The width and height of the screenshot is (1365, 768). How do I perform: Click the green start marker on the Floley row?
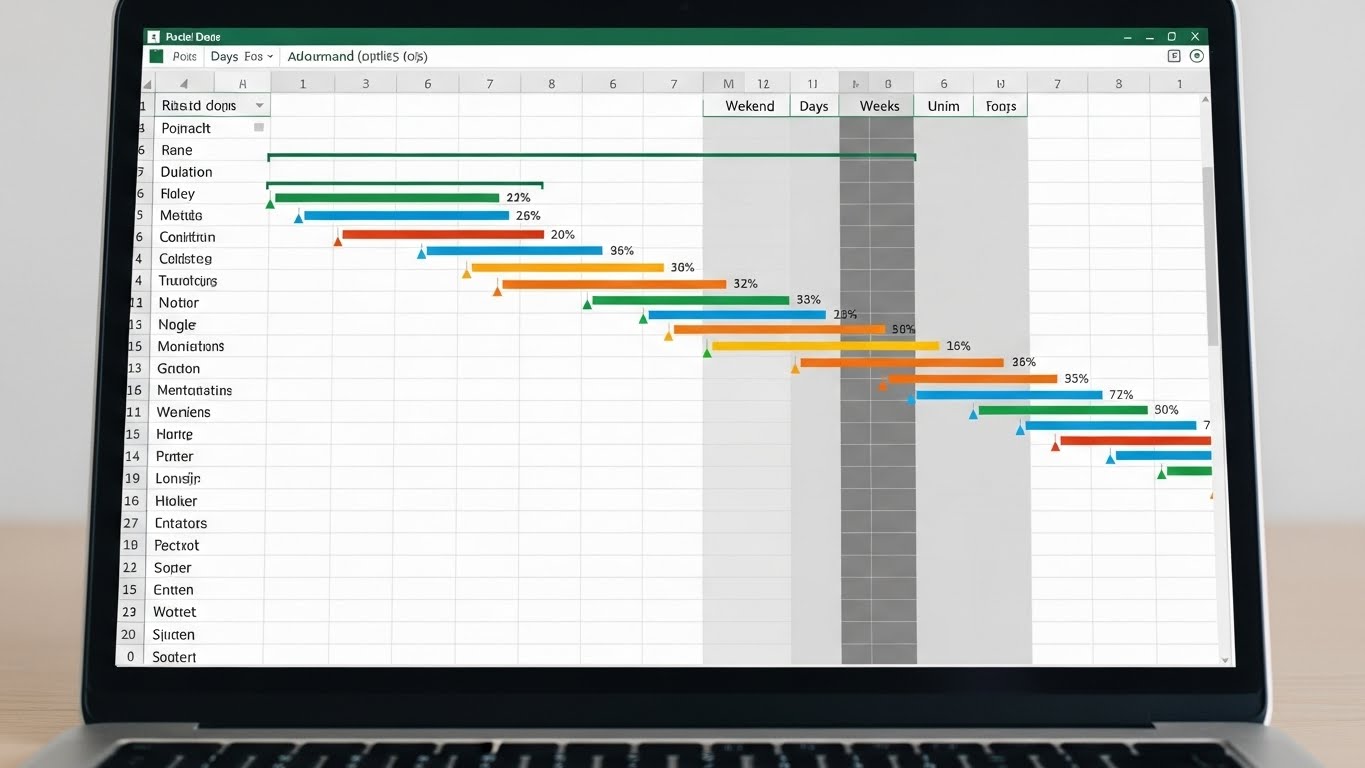click(270, 203)
